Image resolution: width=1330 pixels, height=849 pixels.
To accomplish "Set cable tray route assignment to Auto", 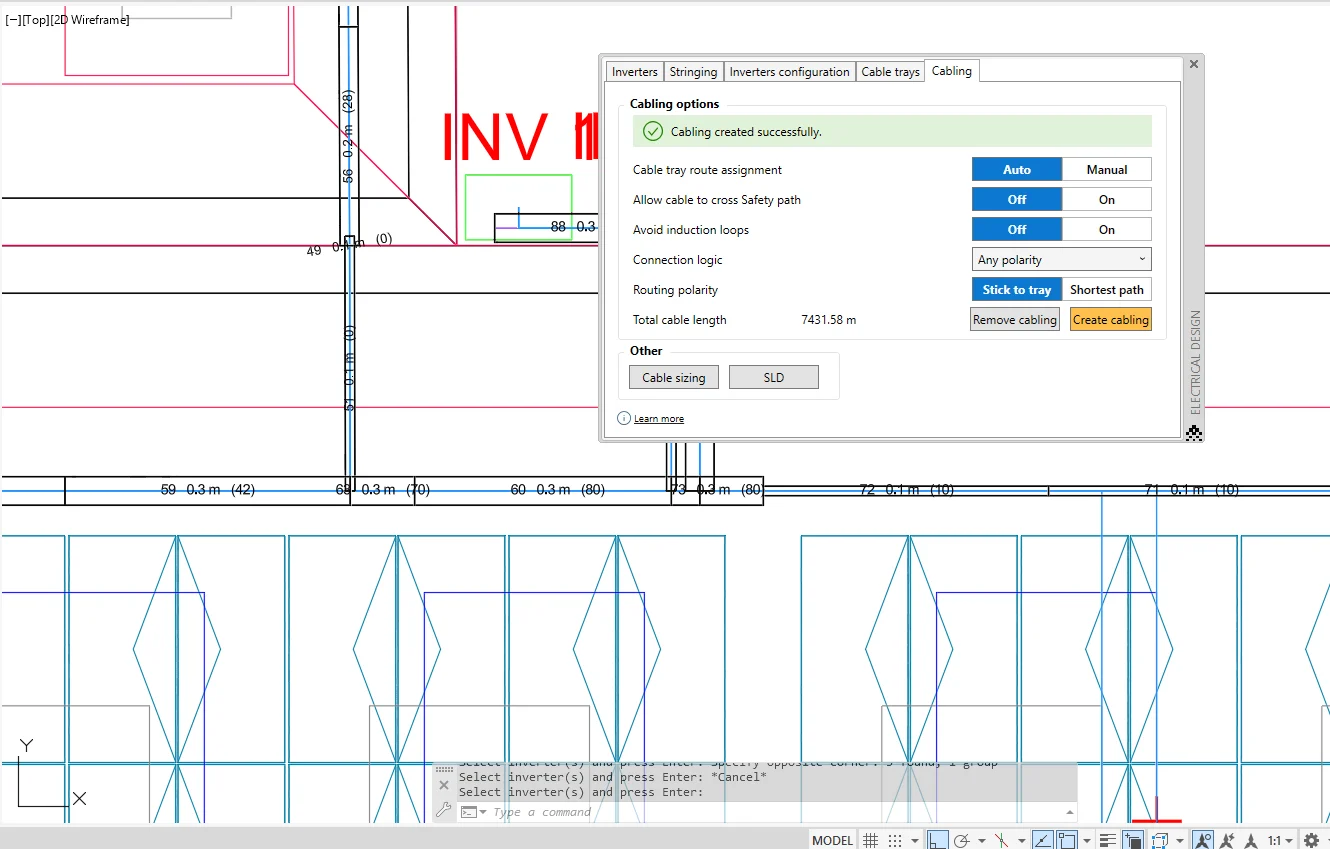I will [x=1017, y=170].
